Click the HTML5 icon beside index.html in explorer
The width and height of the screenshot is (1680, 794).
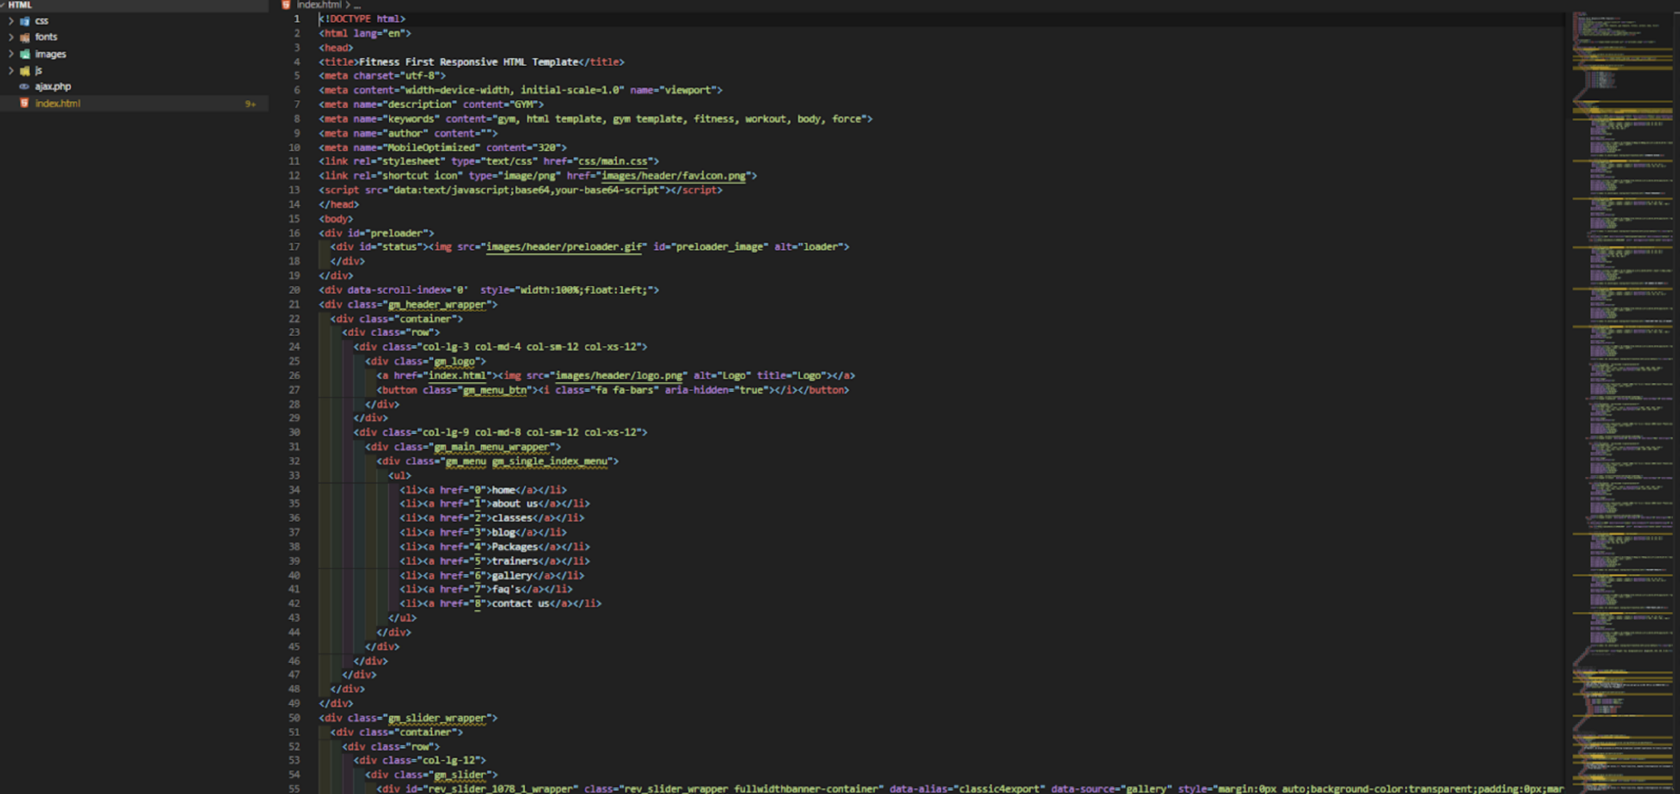point(25,103)
